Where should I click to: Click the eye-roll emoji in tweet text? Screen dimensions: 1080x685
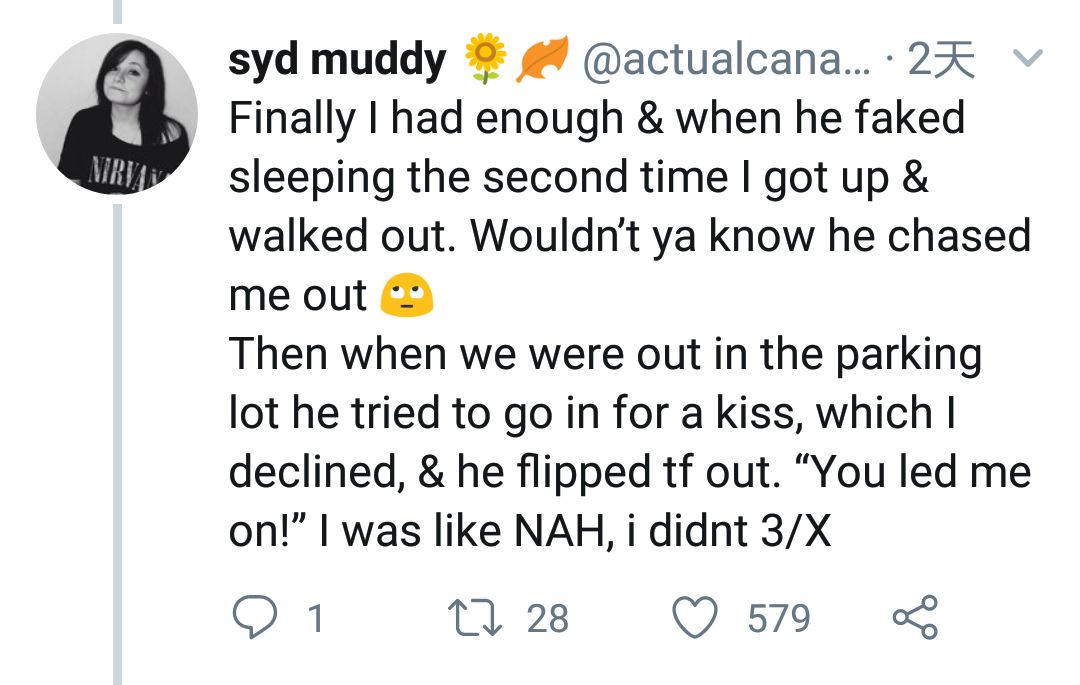coord(407,295)
